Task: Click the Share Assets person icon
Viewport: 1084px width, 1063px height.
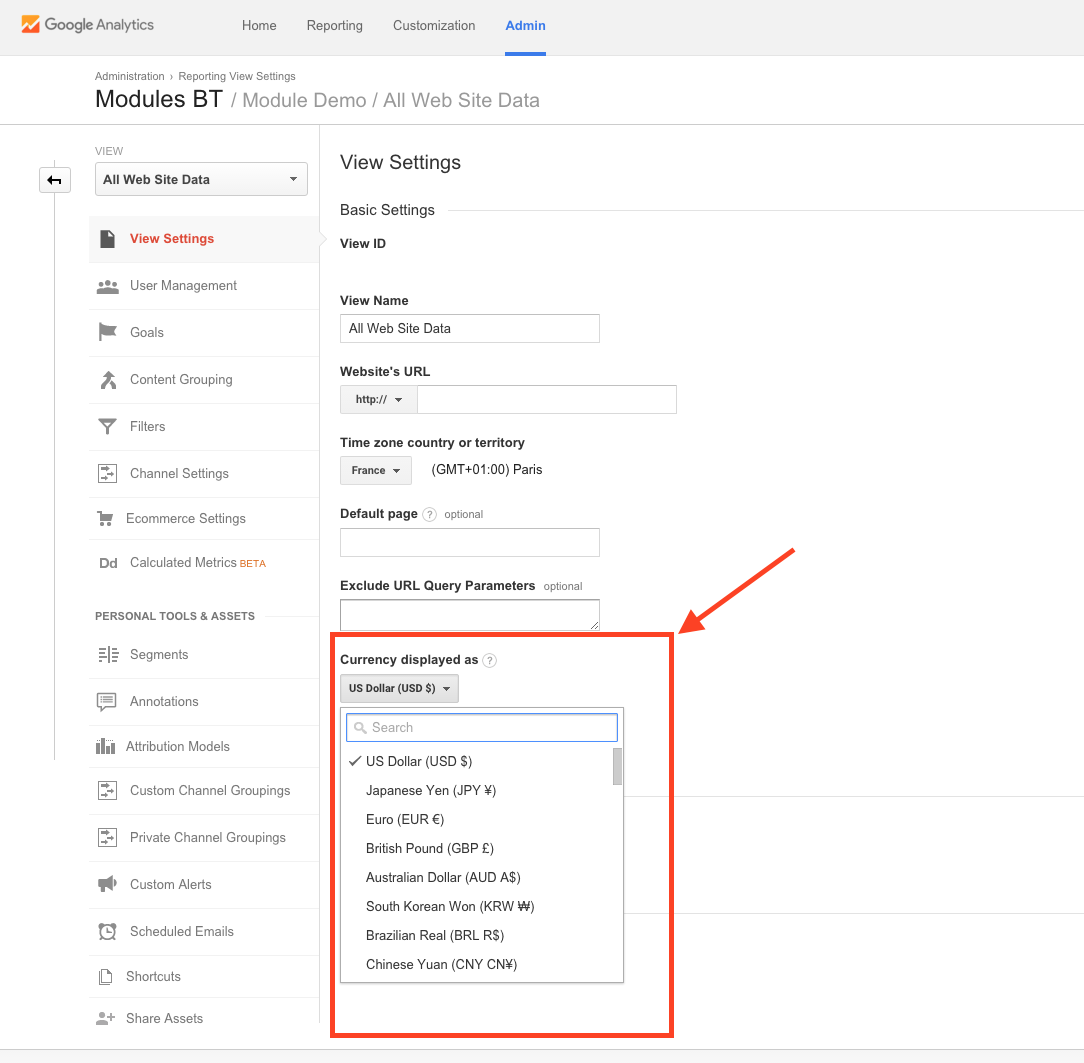Action: click(105, 1018)
